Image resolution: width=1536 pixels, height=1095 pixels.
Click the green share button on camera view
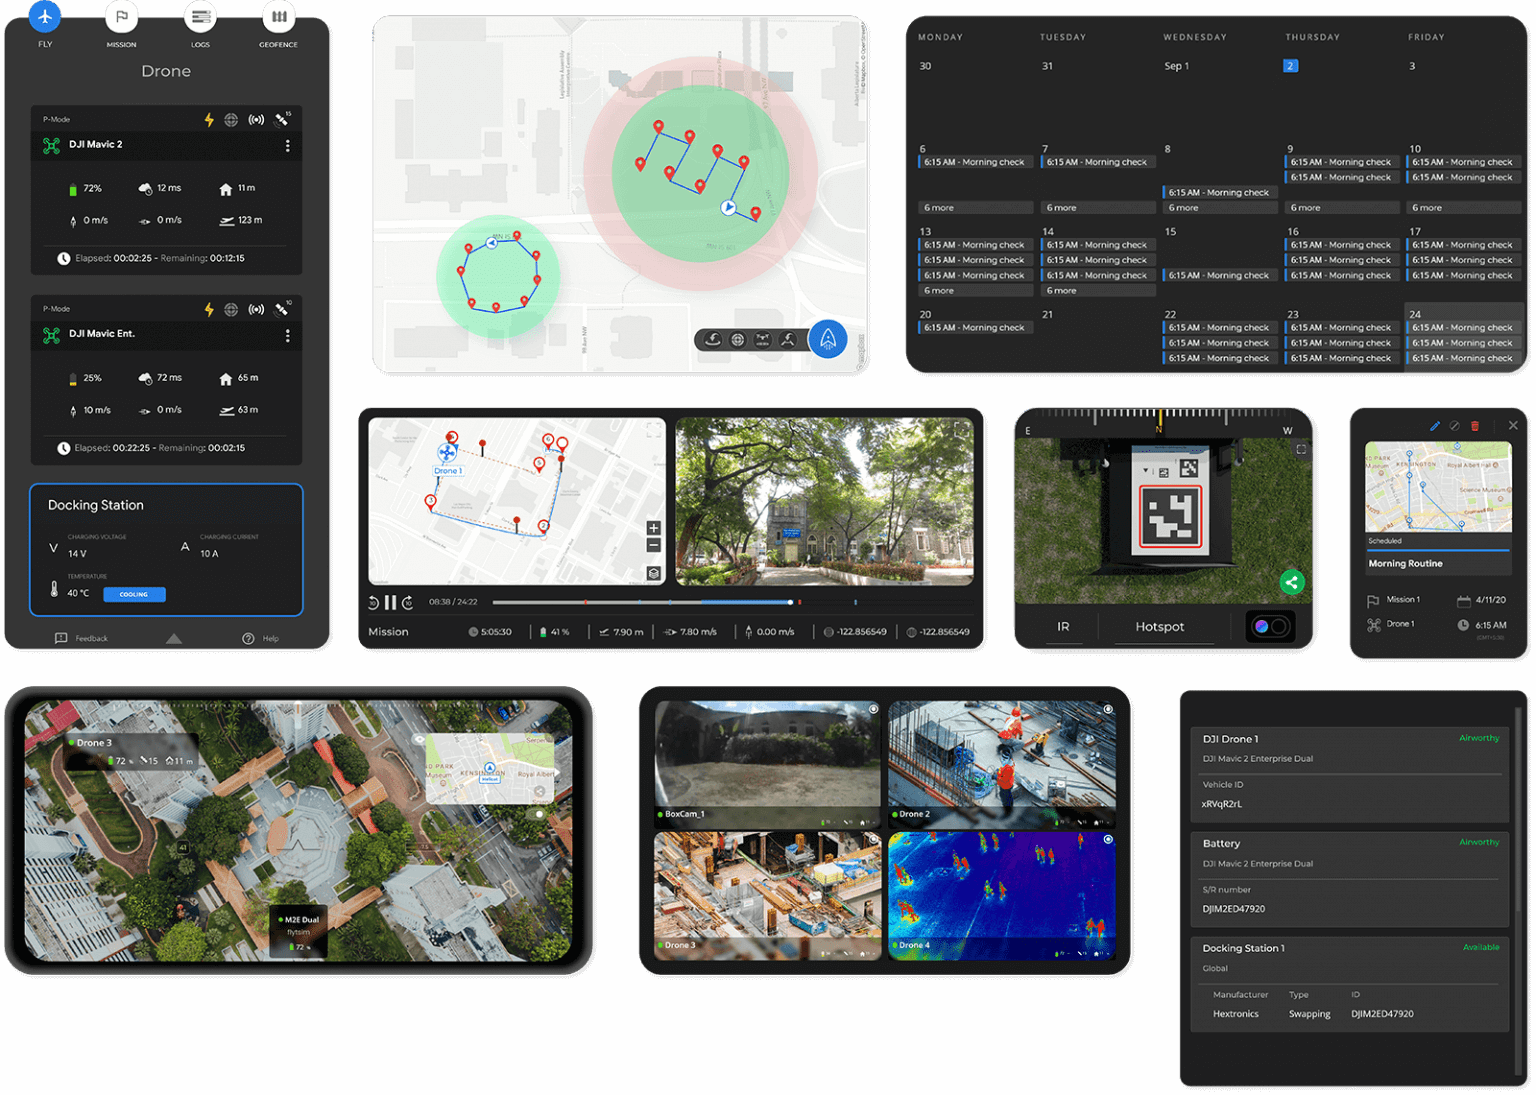[x=1292, y=582]
